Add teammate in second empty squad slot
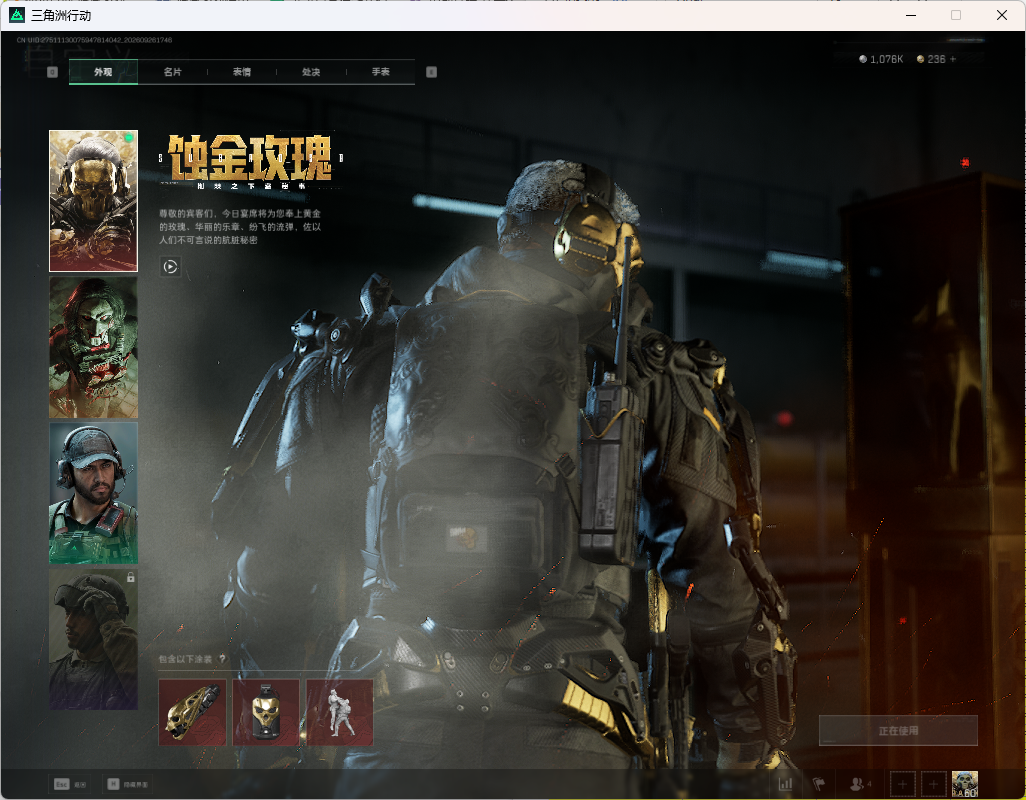Image resolution: width=1026 pixels, height=800 pixels. pos(934,784)
